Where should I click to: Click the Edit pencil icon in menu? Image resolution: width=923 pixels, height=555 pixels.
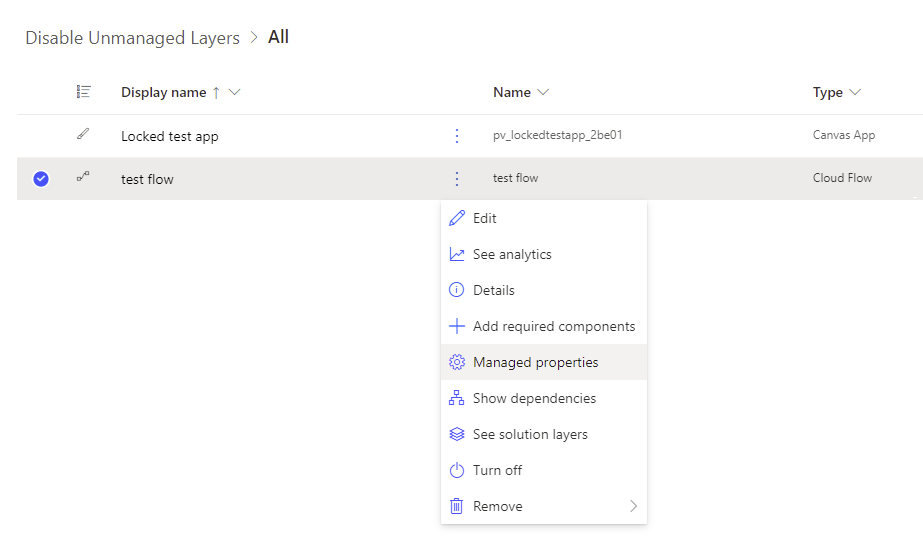[x=457, y=218]
